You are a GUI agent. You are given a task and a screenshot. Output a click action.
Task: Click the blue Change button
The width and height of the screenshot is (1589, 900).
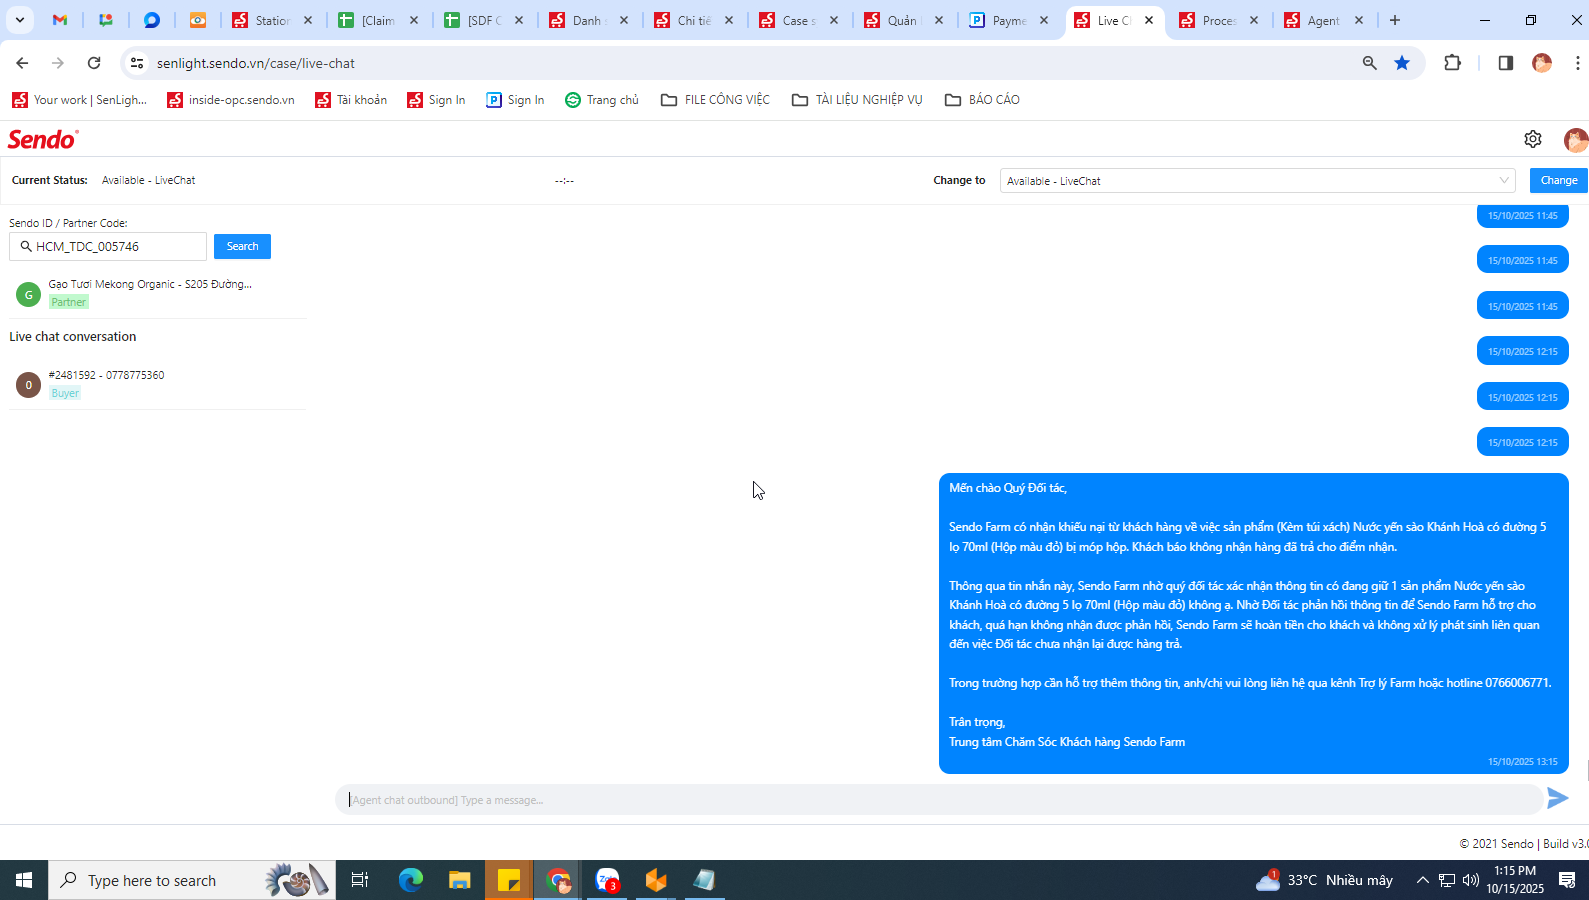tap(1558, 180)
